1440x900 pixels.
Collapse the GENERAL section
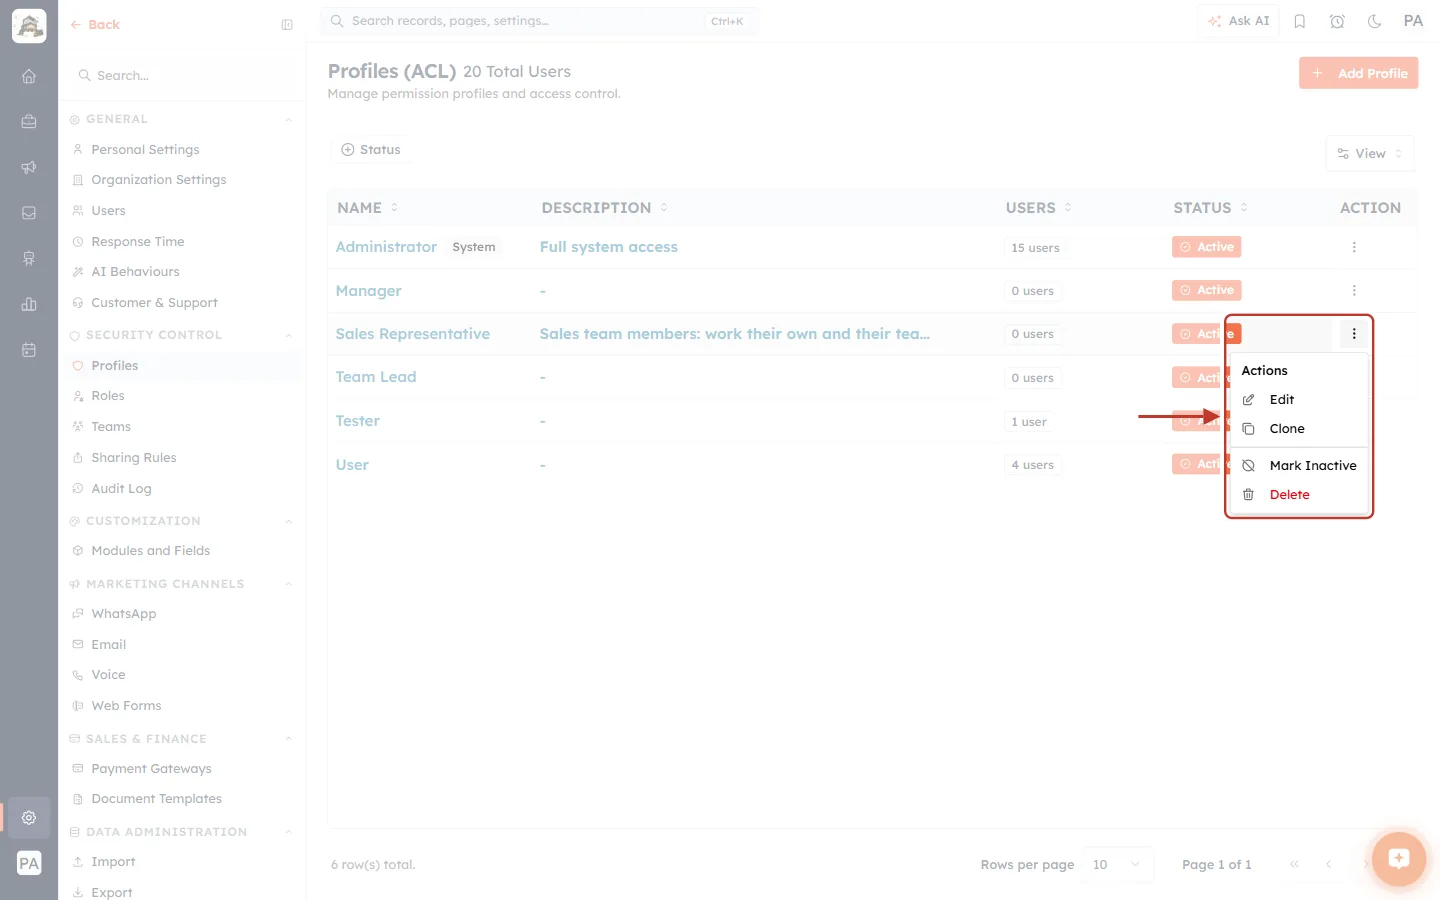tap(288, 120)
